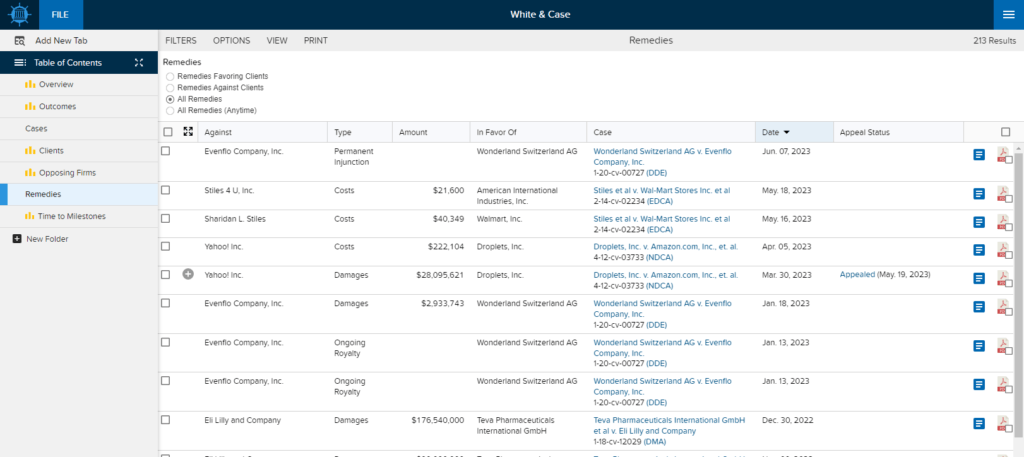The width and height of the screenshot is (1024, 457).
Task: Click the DDE court link in first row
Action: [656, 173]
